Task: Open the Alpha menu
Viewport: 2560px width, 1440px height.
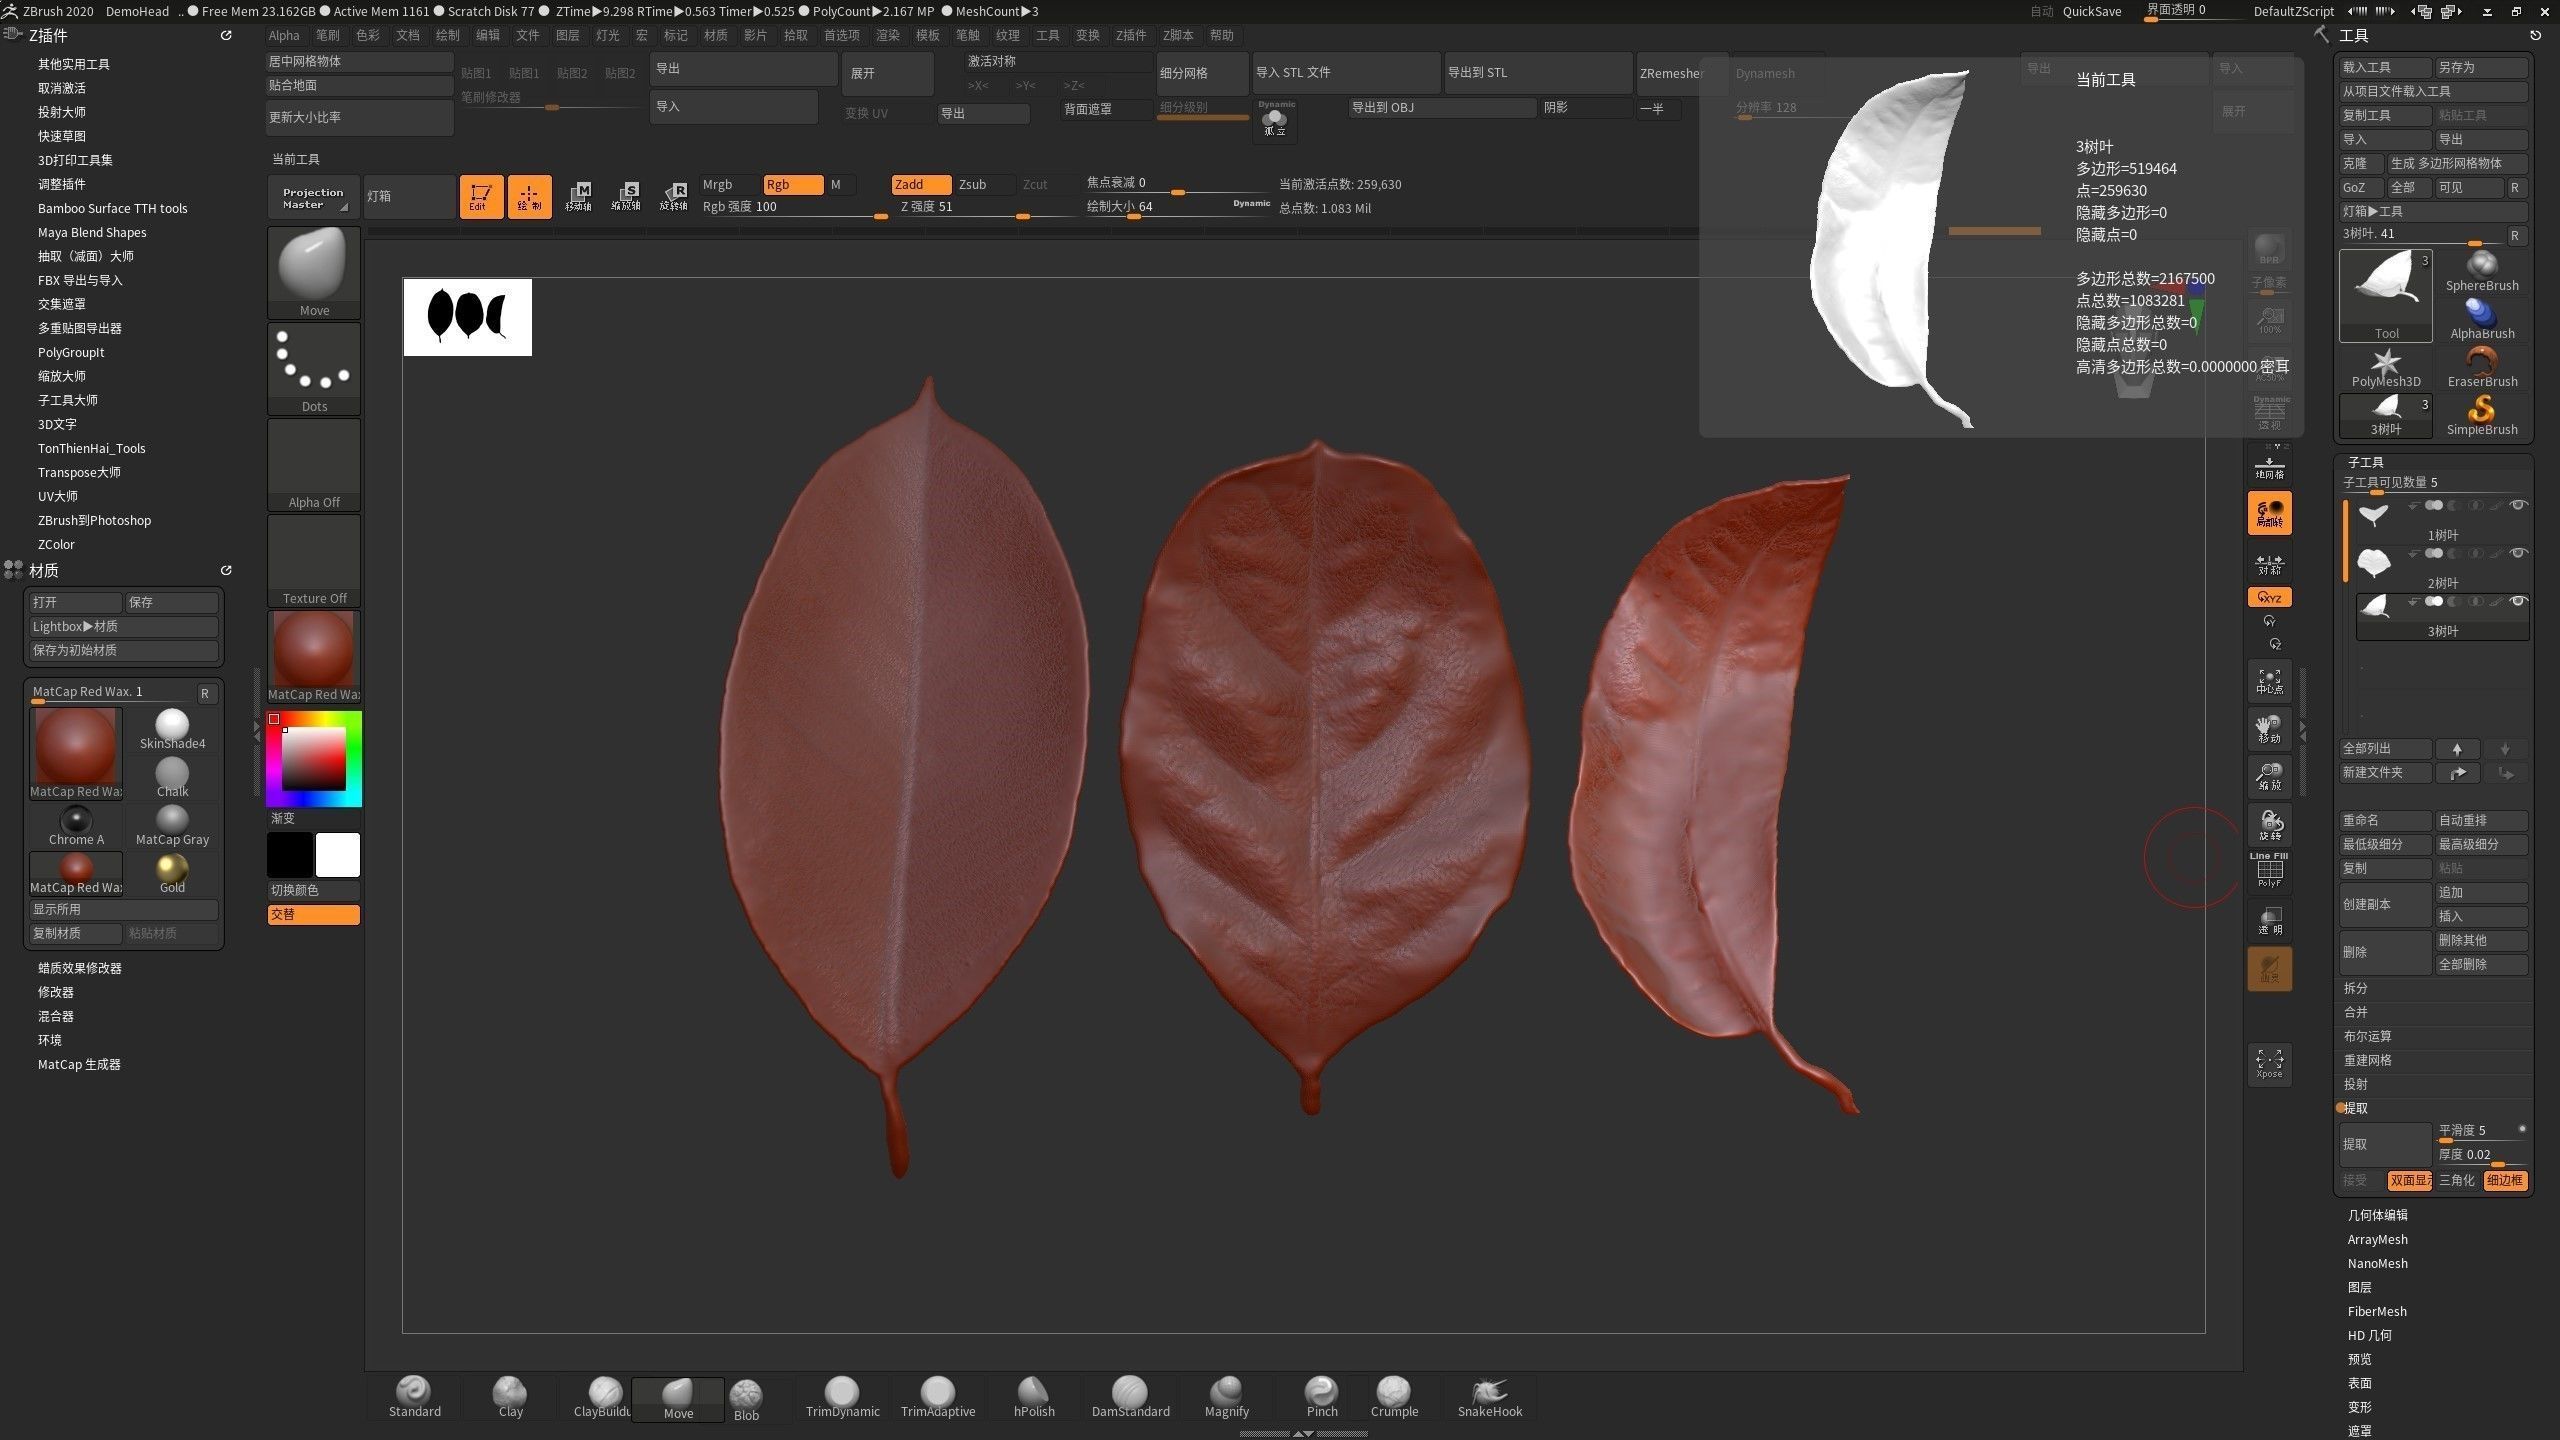Action: tap(284, 35)
